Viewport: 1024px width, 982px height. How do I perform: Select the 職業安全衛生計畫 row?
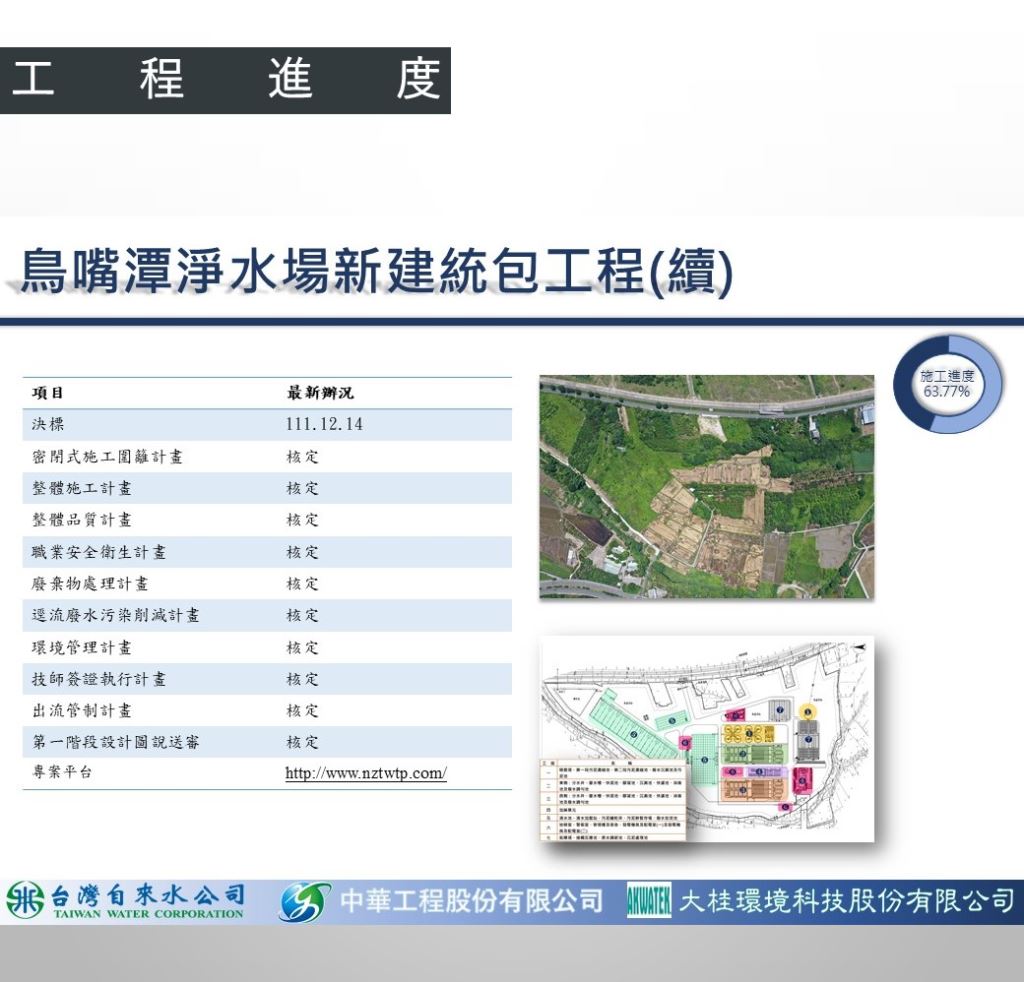pos(99,552)
